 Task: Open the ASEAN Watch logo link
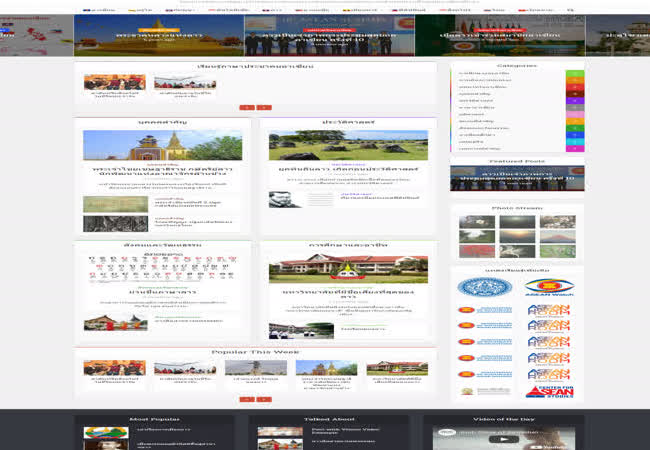click(x=548, y=287)
